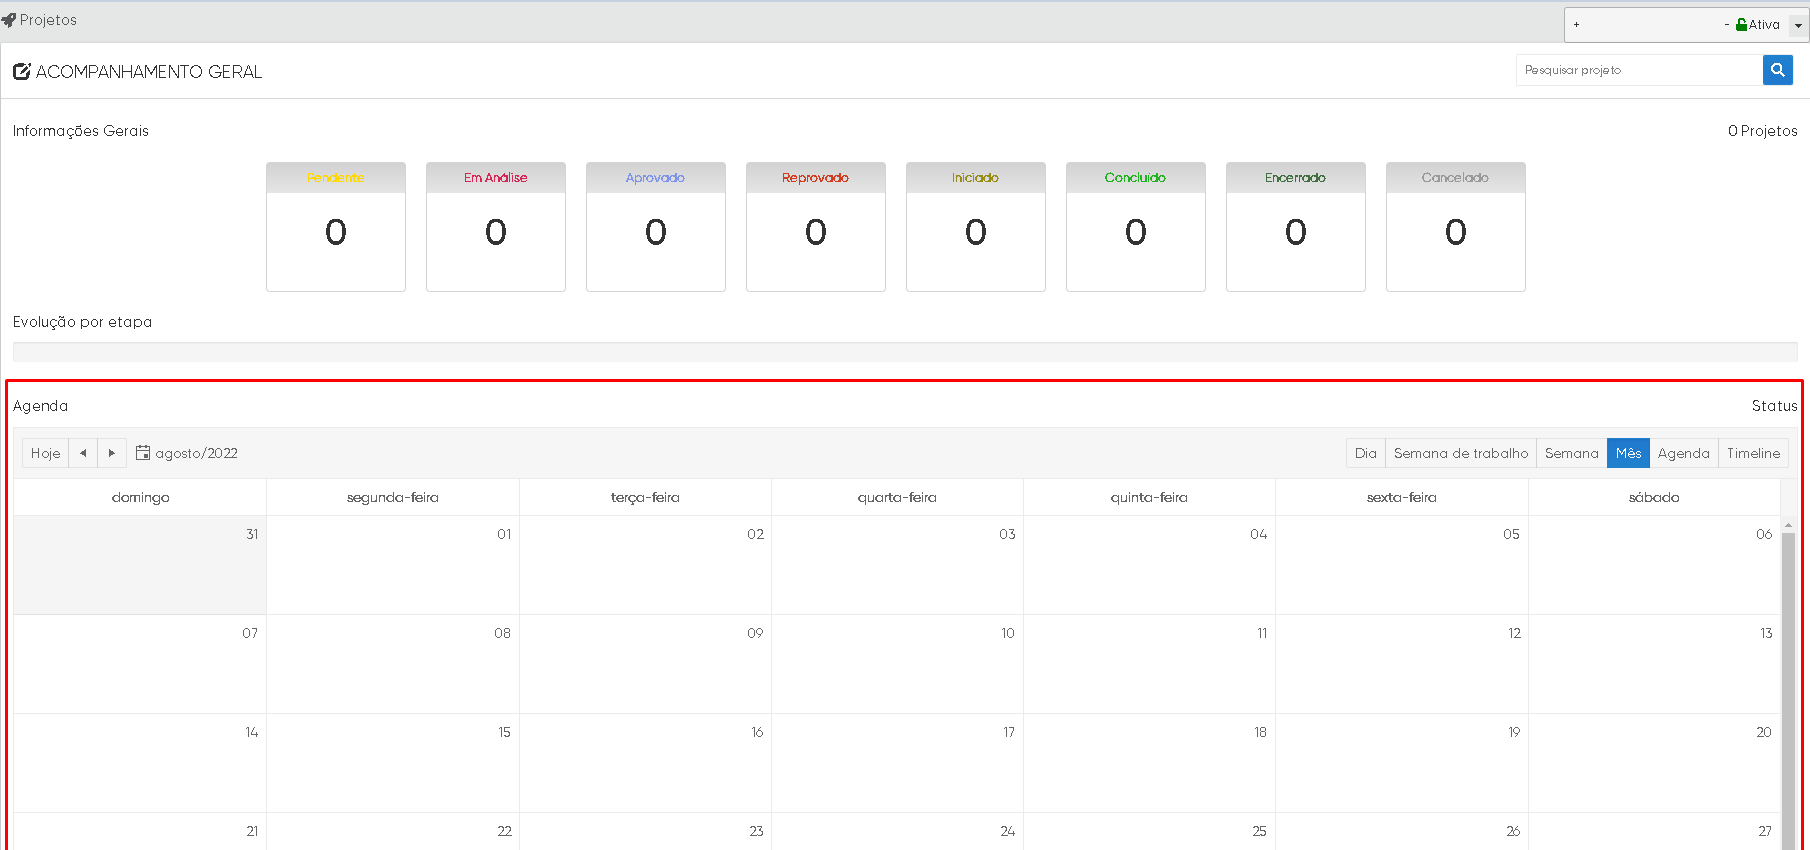This screenshot has height=850, width=1810.
Task: Click the plus sign in the top selector
Action: [x=1576, y=25]
